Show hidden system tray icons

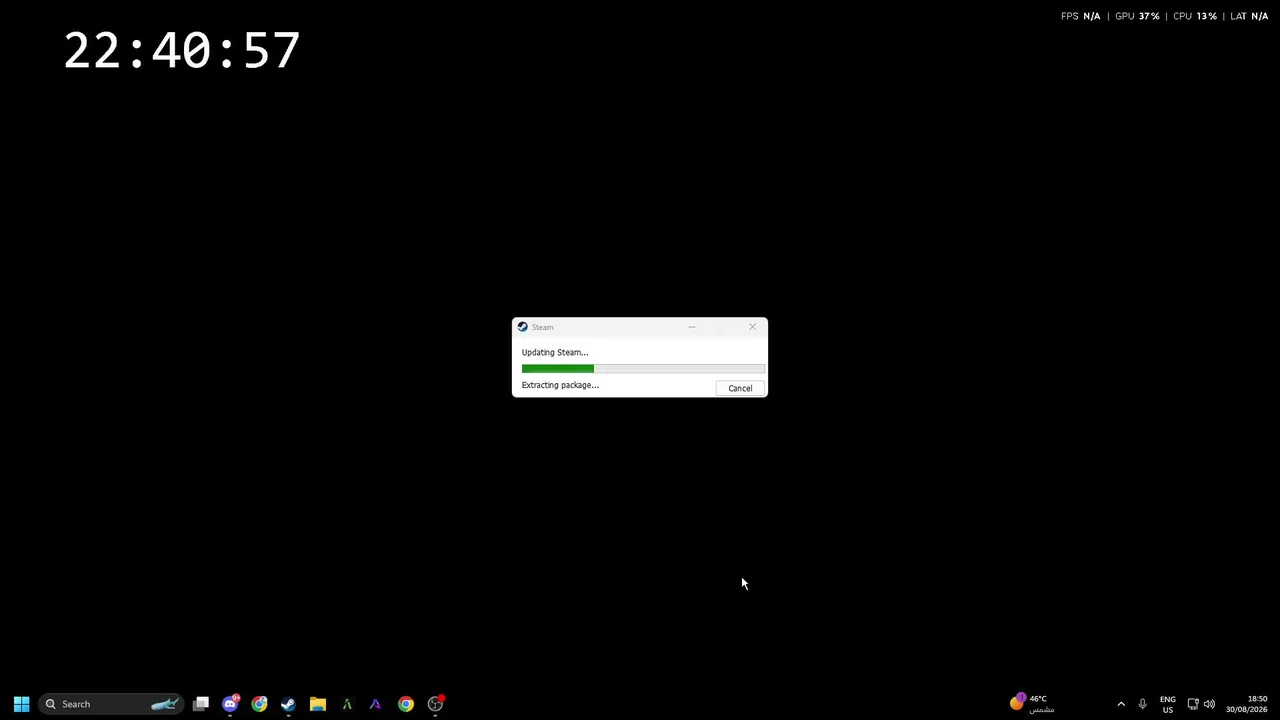pos(1121,704)
